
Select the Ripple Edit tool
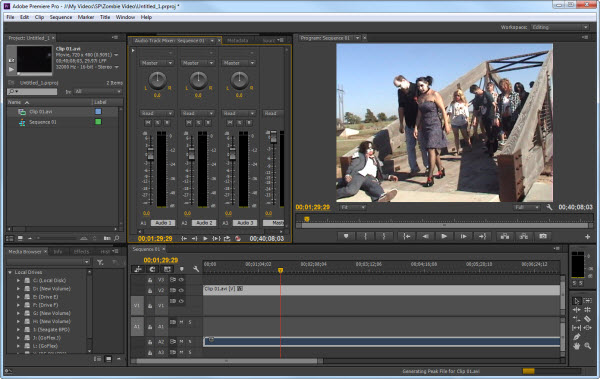[576, 310]
